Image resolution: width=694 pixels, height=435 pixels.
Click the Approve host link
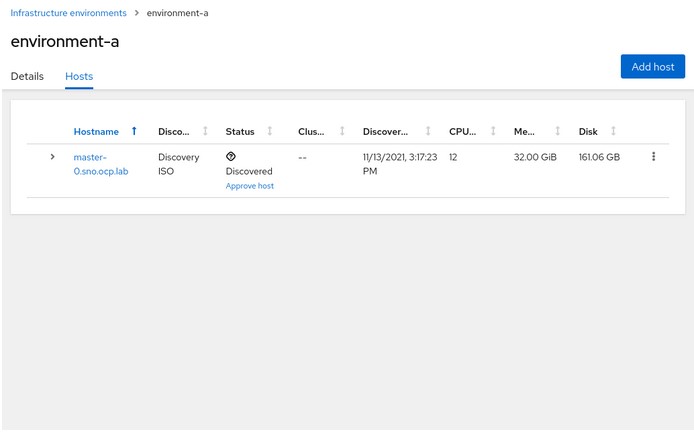[250, 186]
